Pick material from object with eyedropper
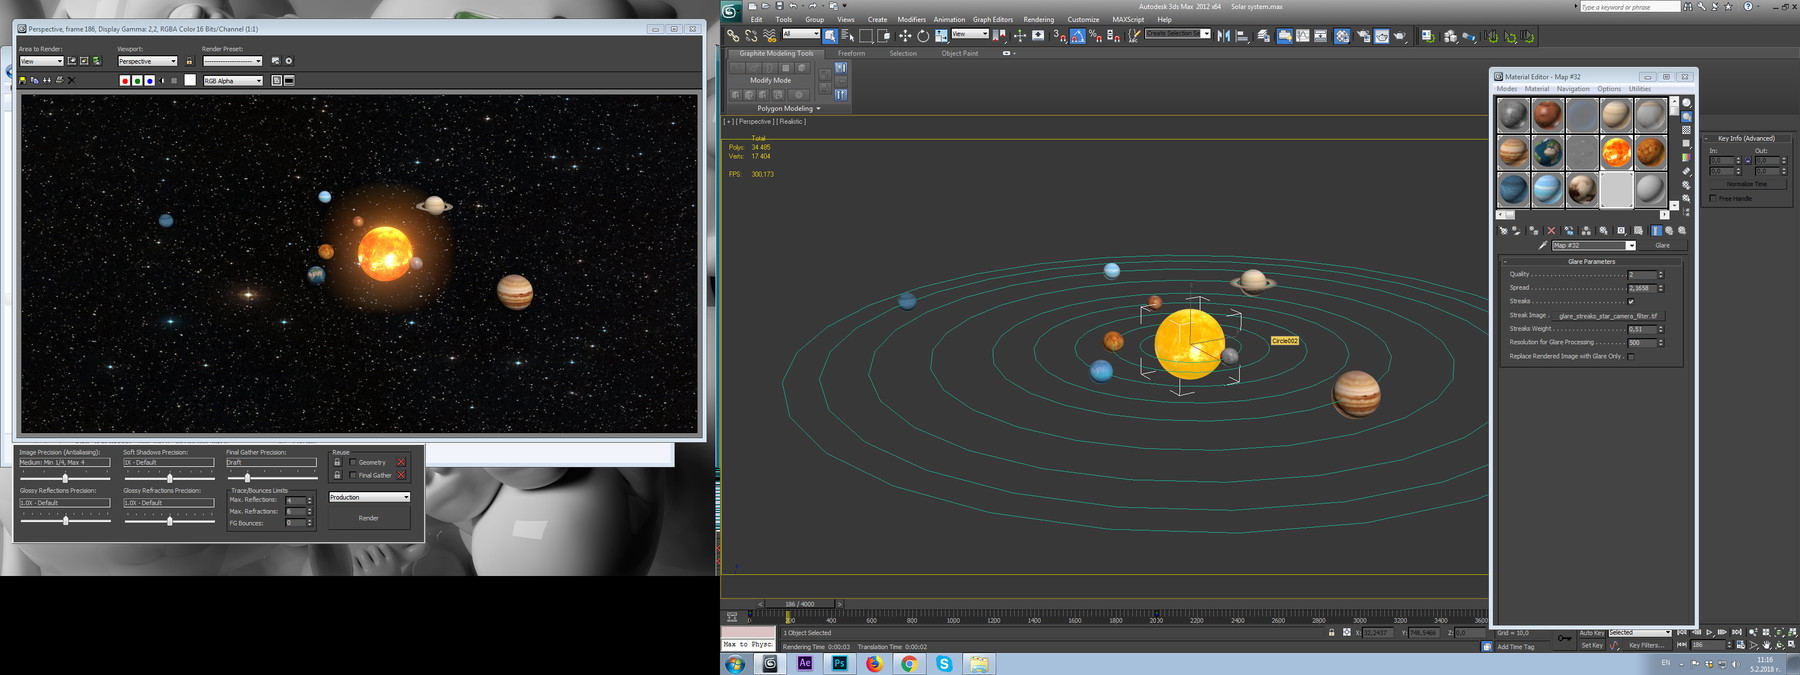The height and width of the screenshot is (675, 1800). click(1542, 245)
